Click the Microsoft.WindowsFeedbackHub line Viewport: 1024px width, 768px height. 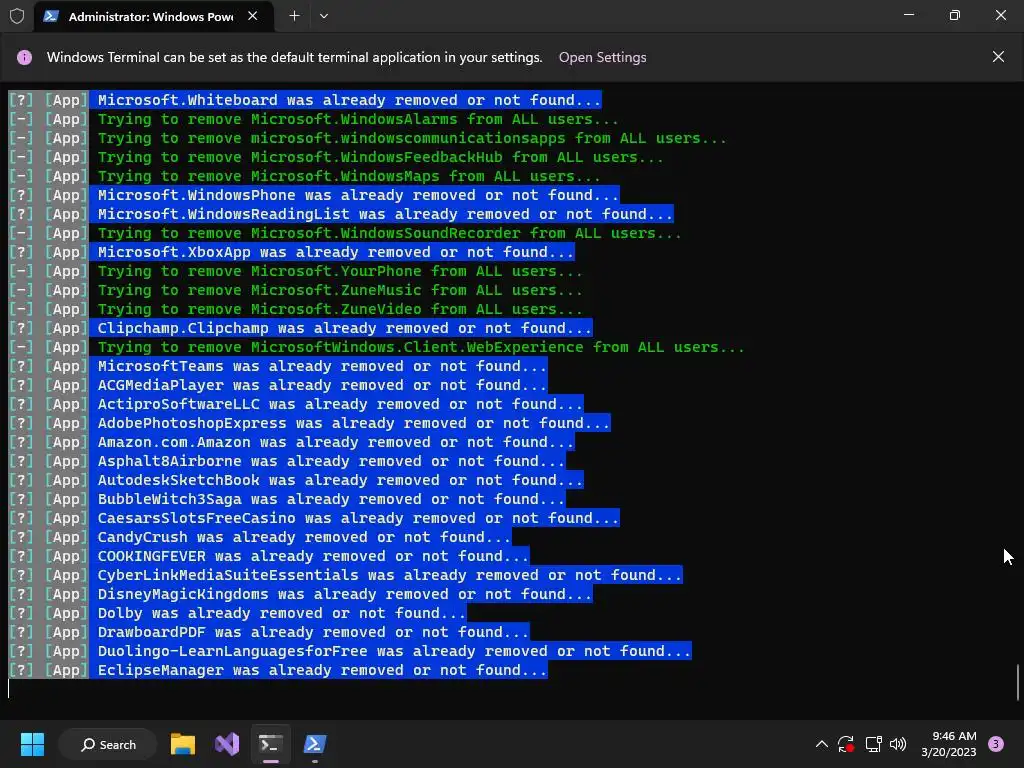[x=336, y=157]
